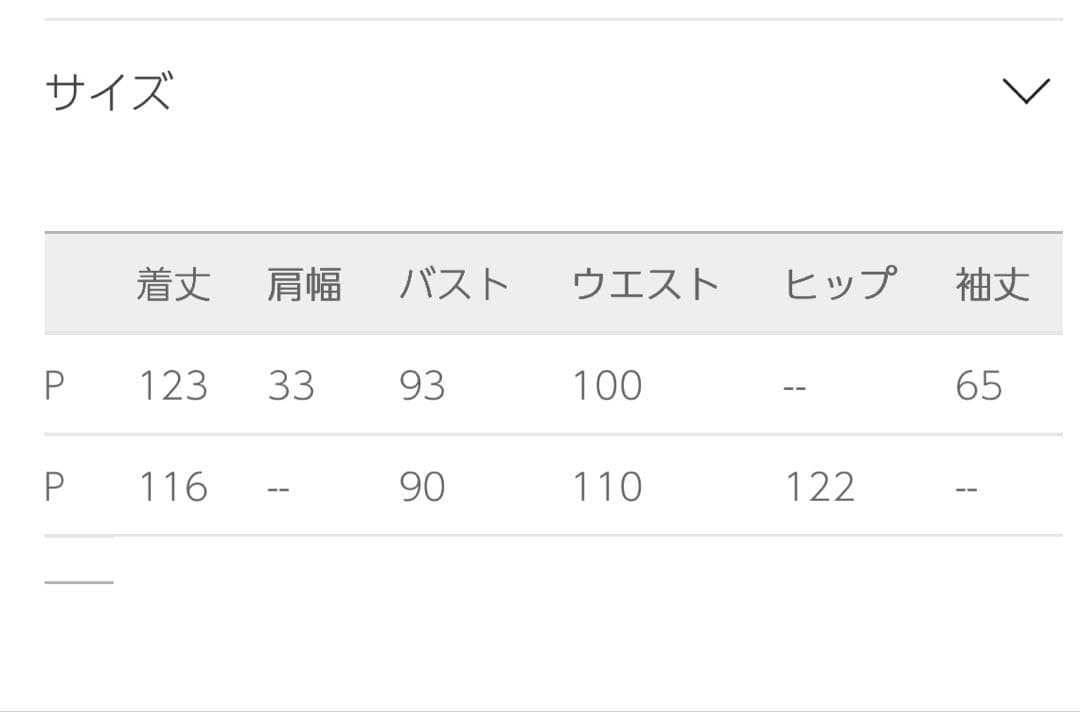Click the バスト value 90

coord(422,487)
